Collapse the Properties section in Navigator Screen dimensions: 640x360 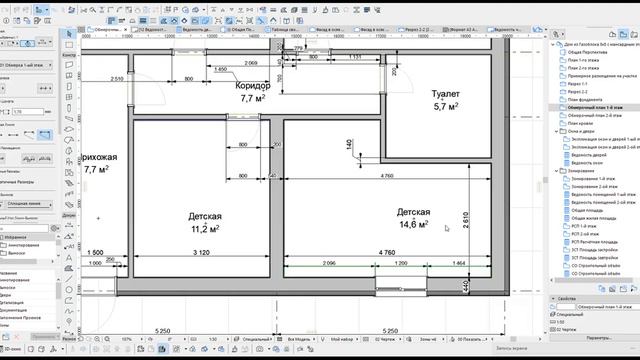coord(553,299)
